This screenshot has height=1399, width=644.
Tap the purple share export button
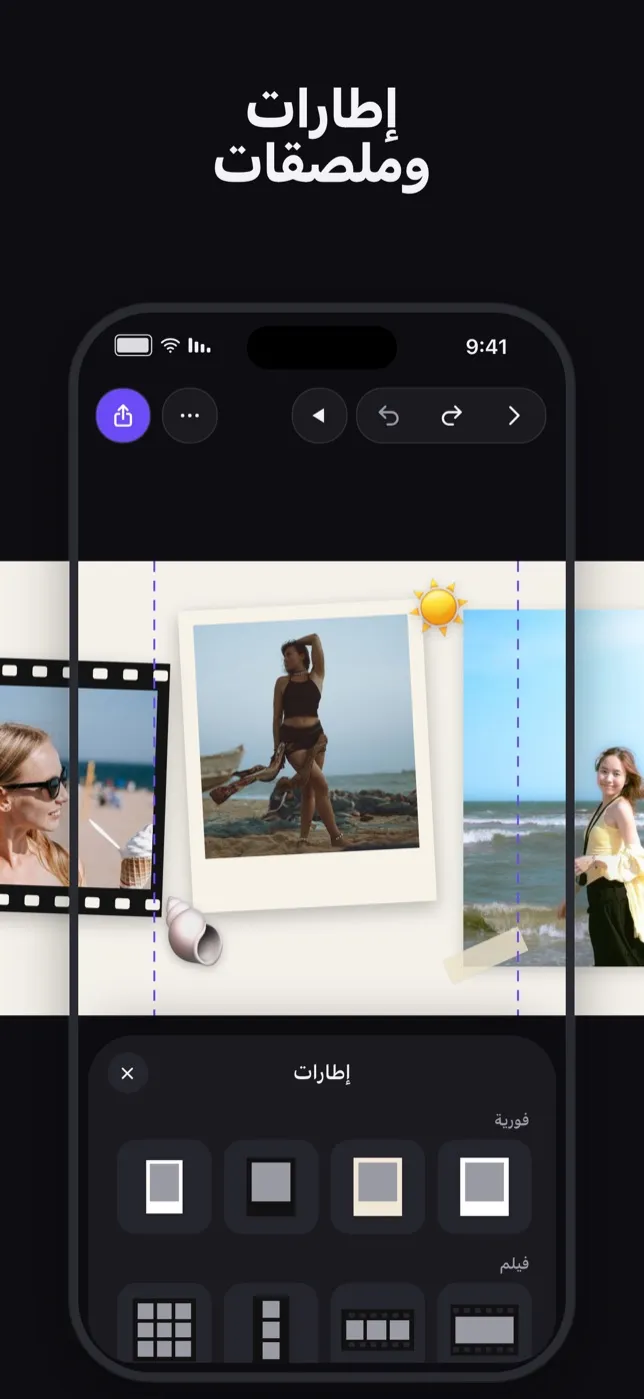point(123,416)
